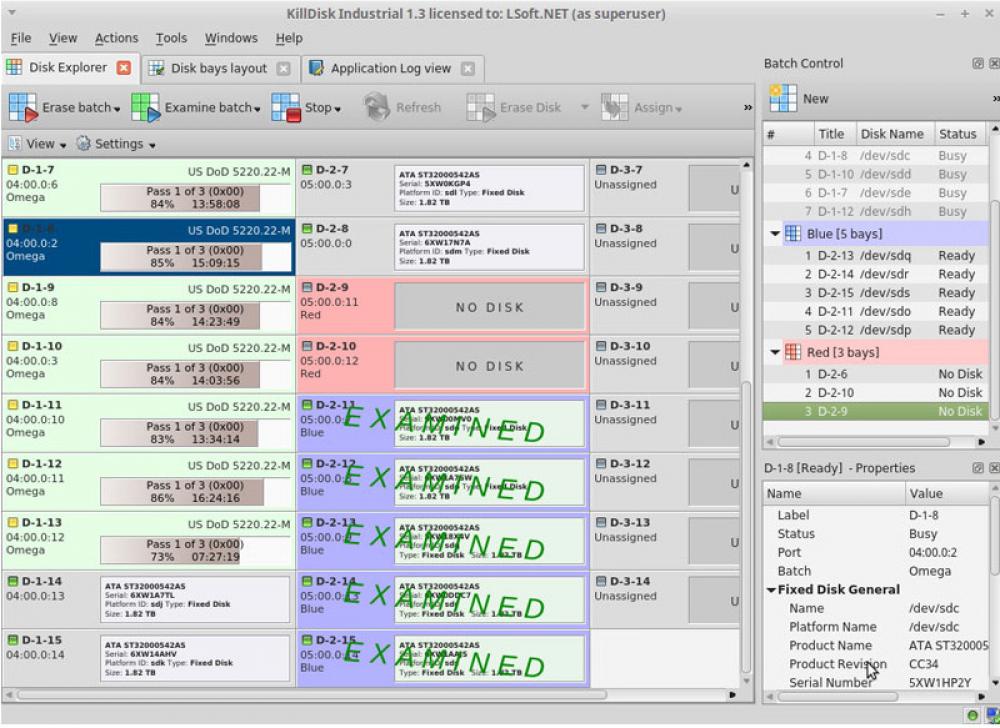Create a new batch via the New icon

(x=782, y=98)
